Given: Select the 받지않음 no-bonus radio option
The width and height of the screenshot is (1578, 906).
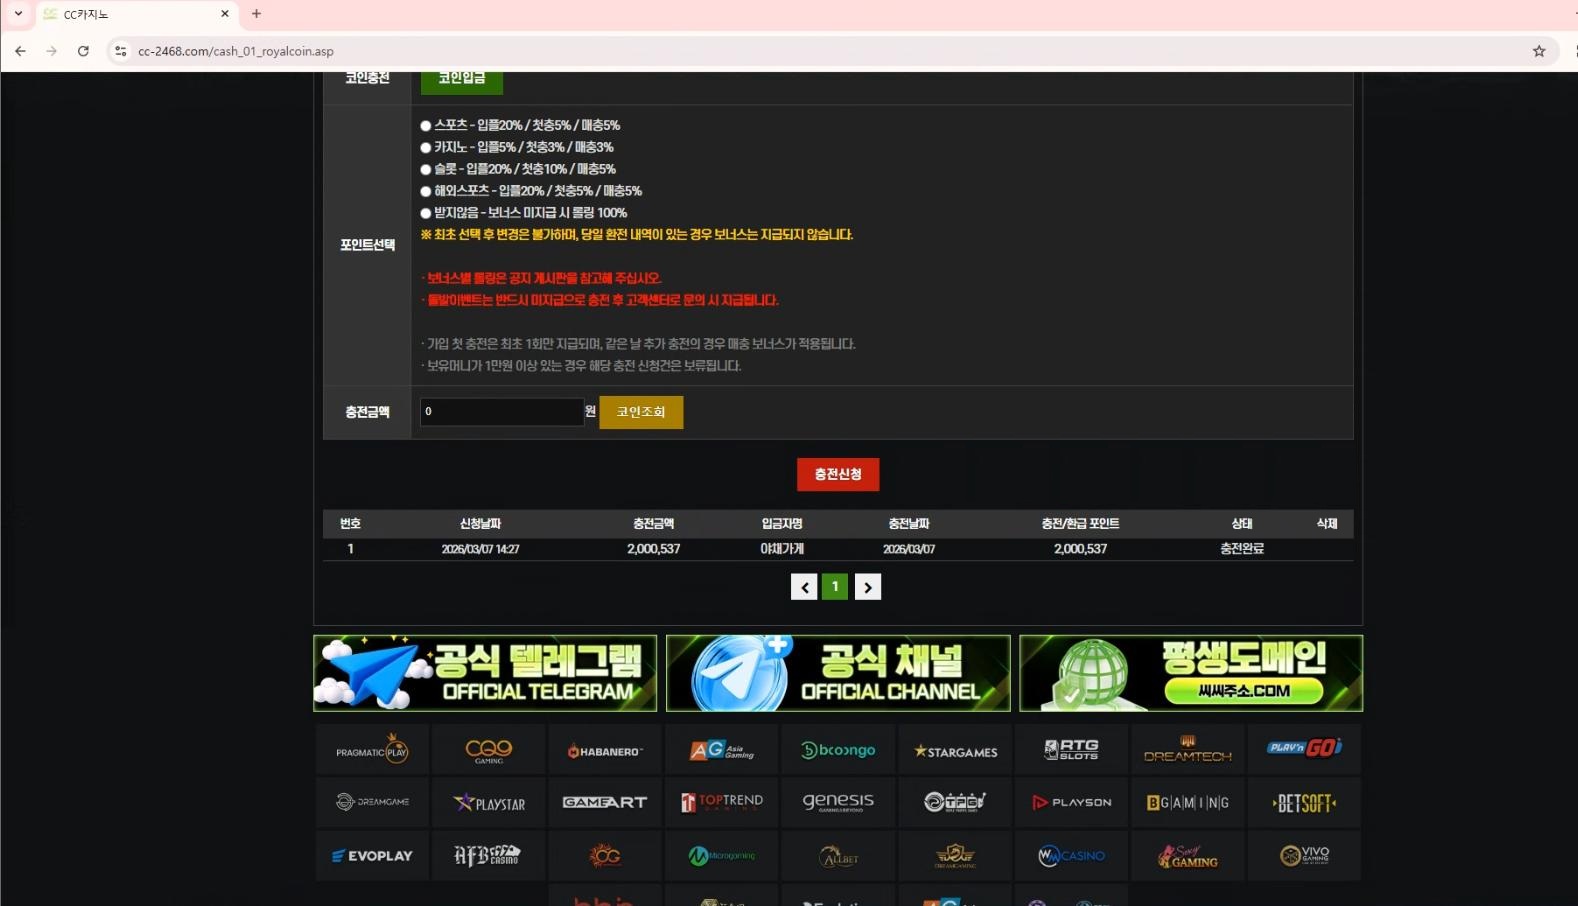Looking at the screenshot, I should [x=426, y=213].
